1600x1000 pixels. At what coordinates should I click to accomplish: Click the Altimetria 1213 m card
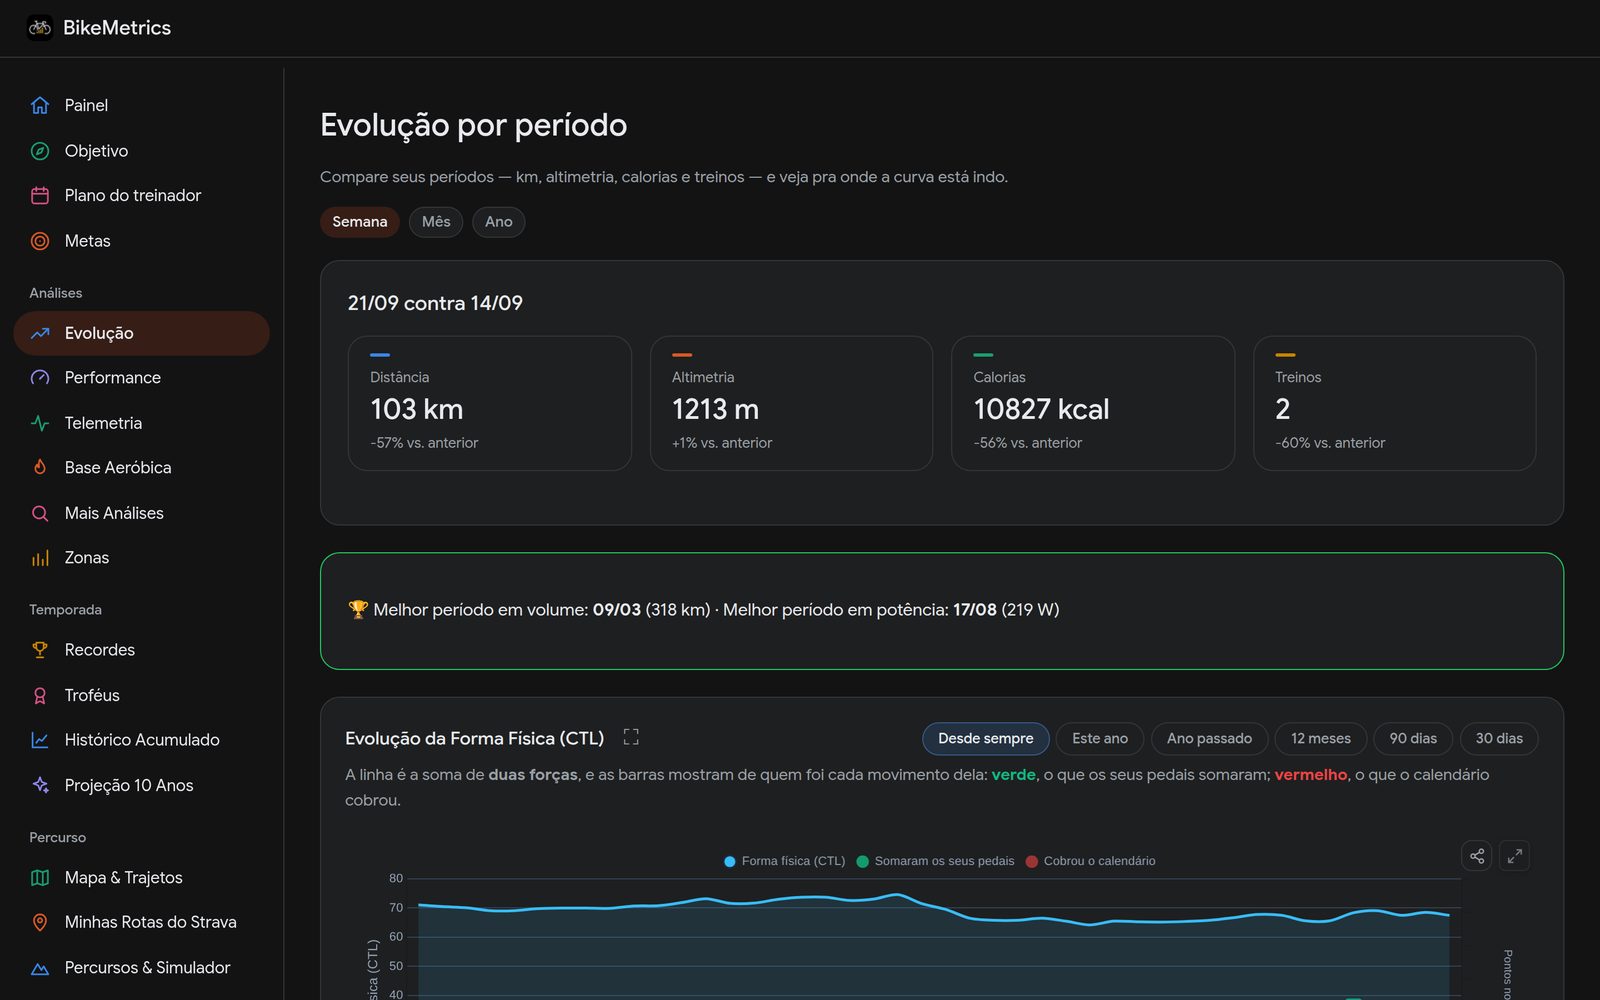click(791, 403)
